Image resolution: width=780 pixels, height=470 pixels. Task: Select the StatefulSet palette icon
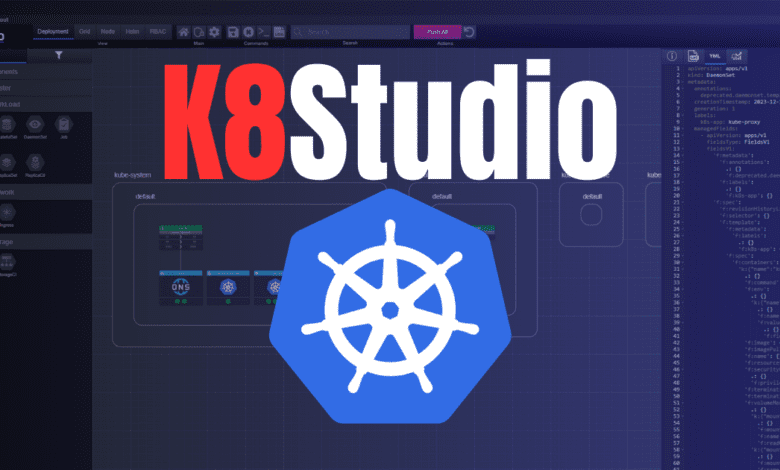pyautogui.click(x=7, y=124)
